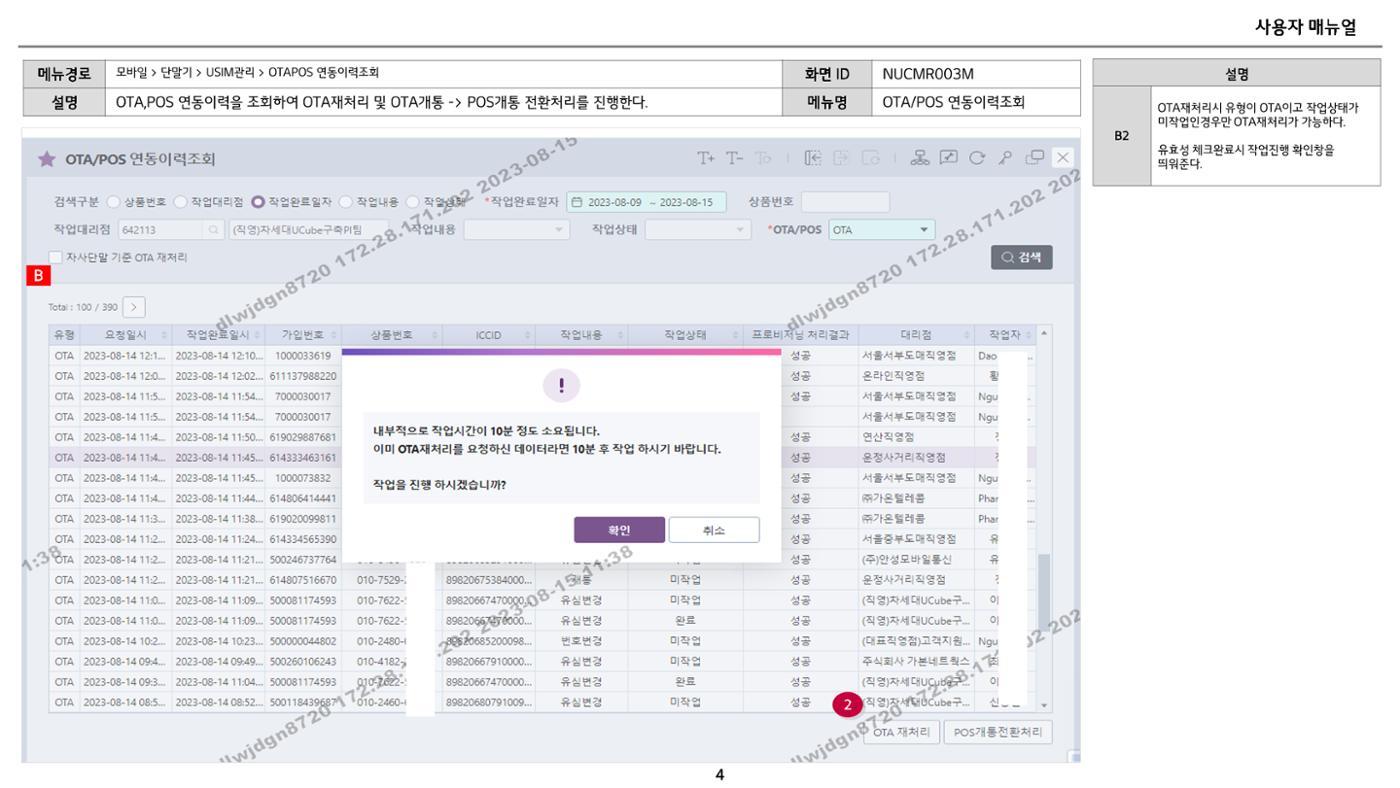Click the 작업완료일자 date range field
The width and height of the screenshot is (1400, 788).
coord(646,202)
